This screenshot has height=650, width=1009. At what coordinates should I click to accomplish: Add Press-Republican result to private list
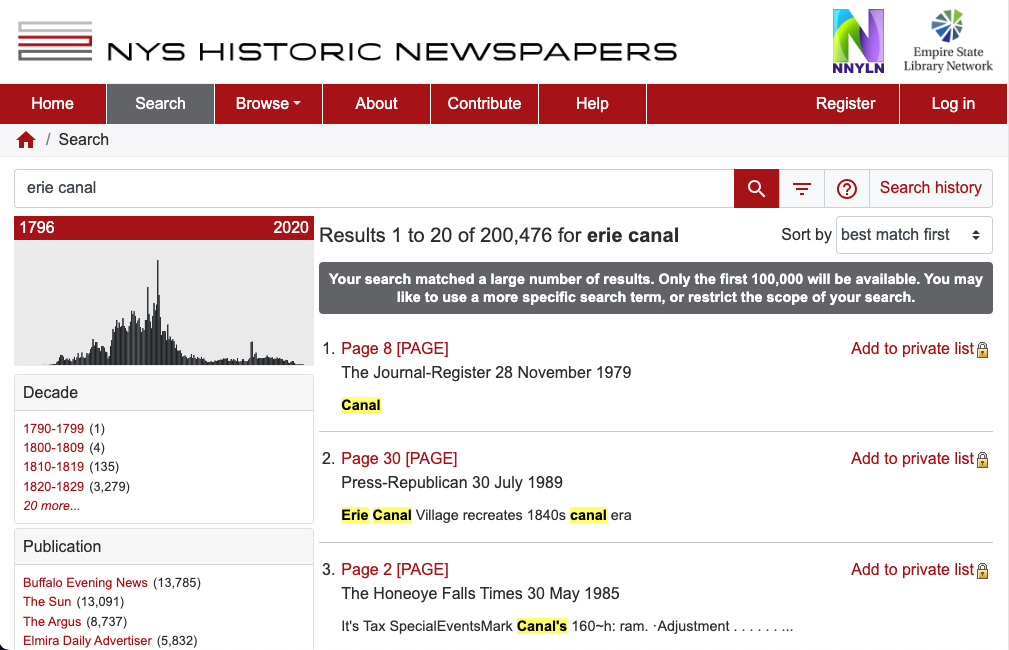[x=912, y=459]
